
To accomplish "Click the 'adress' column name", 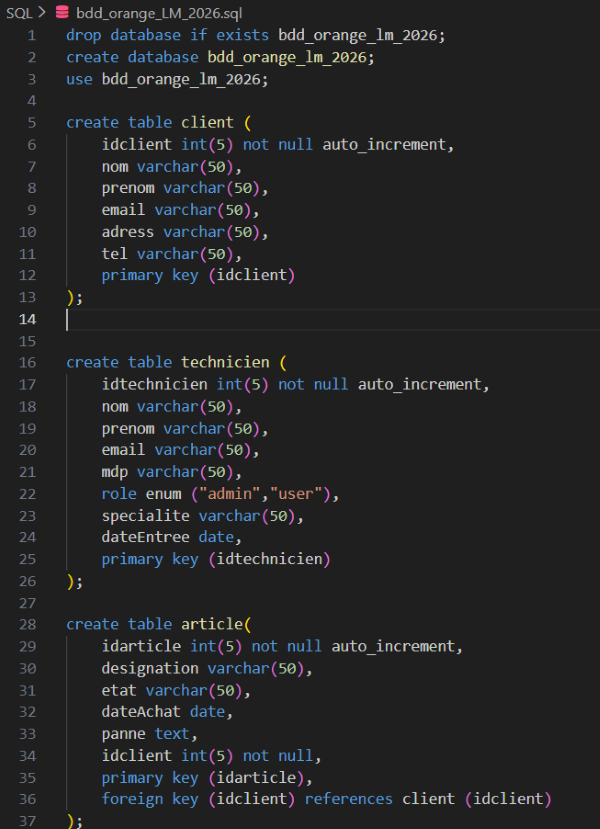I will [x=128, y=232].
